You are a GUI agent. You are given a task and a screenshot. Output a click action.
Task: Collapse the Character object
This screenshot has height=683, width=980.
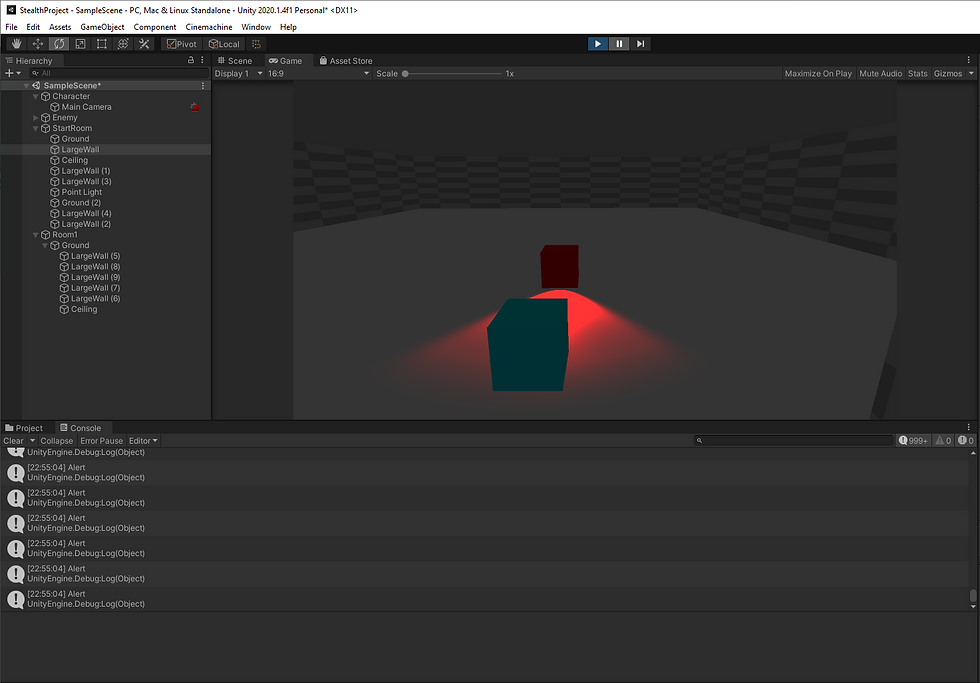(36, 96)
